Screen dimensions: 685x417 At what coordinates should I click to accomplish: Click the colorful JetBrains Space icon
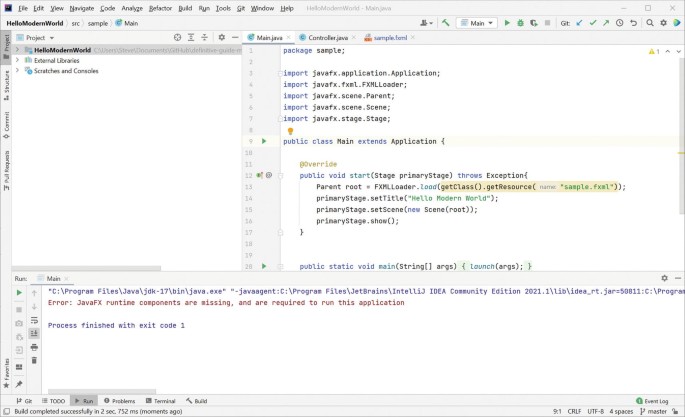[x=677, y=23]
